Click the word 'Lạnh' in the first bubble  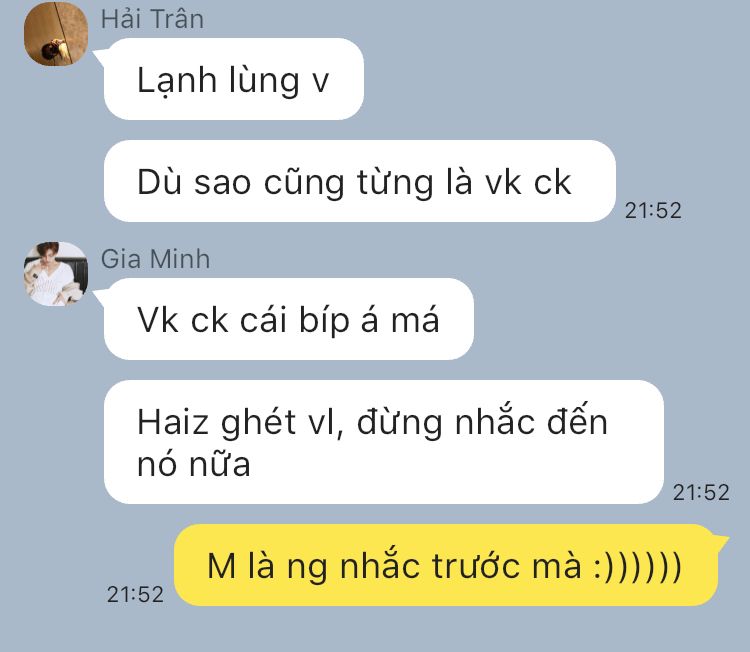(176, 80)
